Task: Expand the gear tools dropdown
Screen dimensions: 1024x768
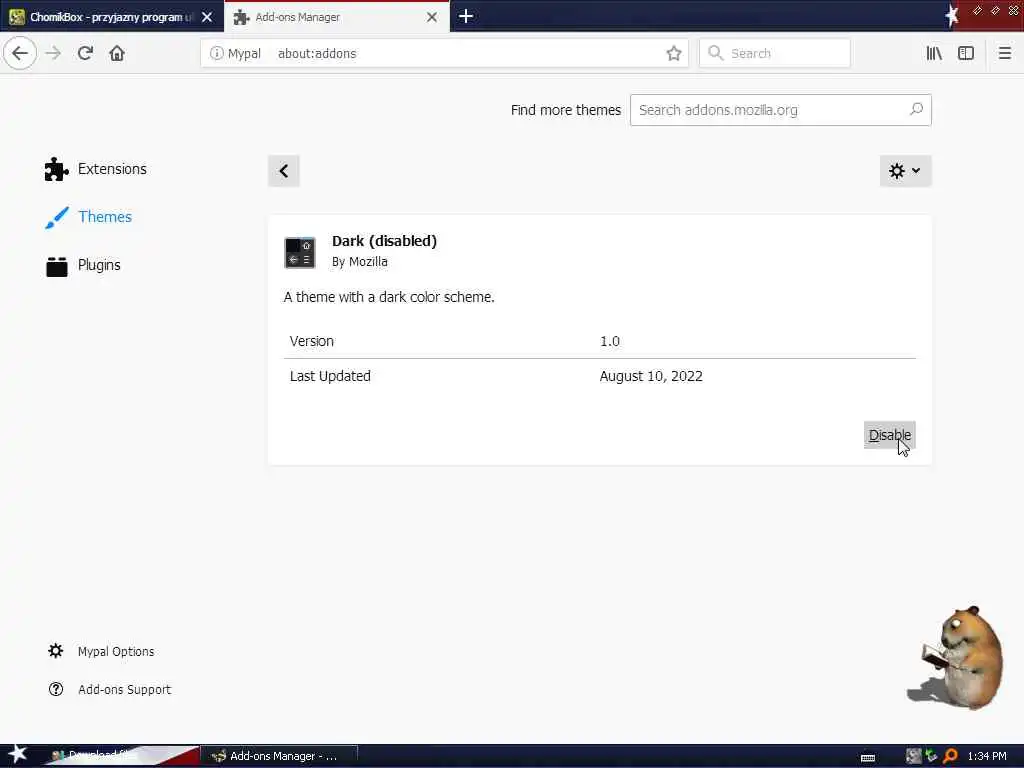Action: (x=905, y=171)
